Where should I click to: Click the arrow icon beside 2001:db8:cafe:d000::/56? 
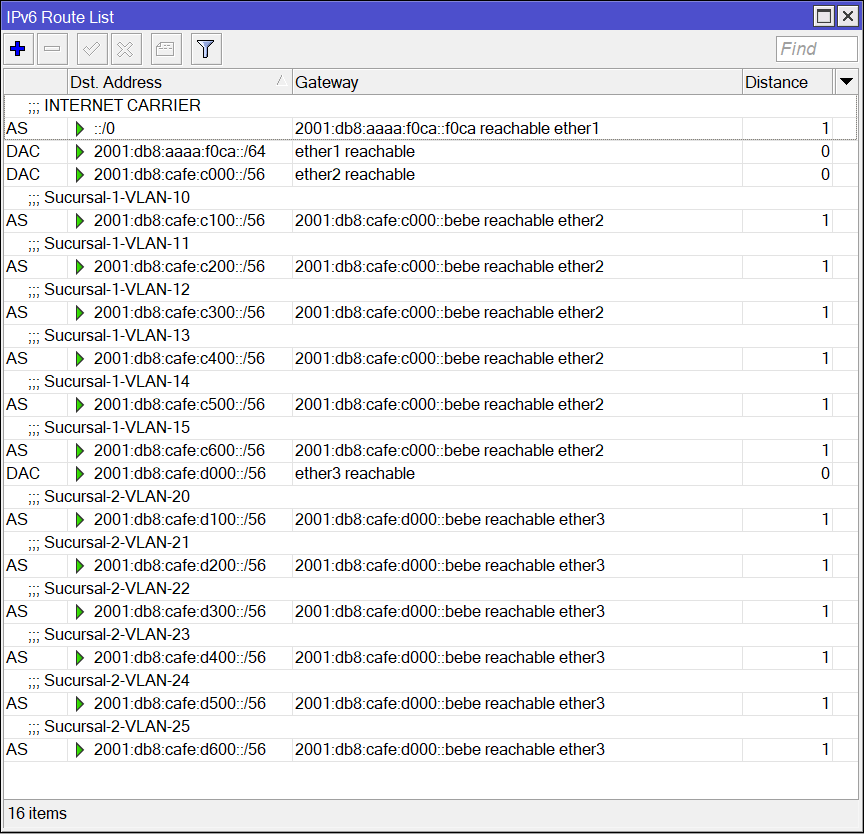click(80, 473)
